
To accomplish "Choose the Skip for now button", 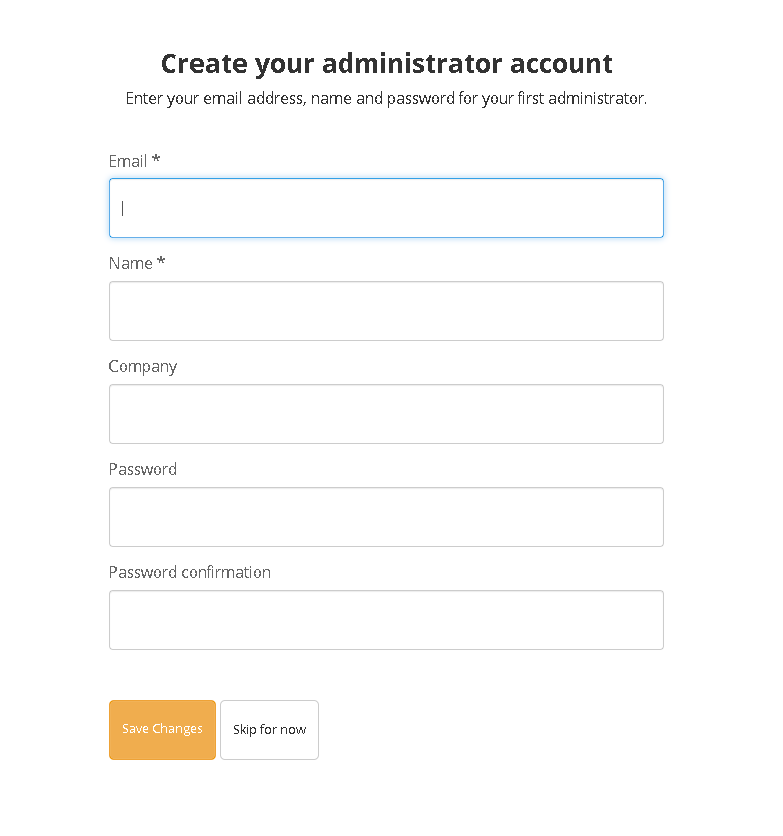I will pyautogui.click(x=269, y=729).
